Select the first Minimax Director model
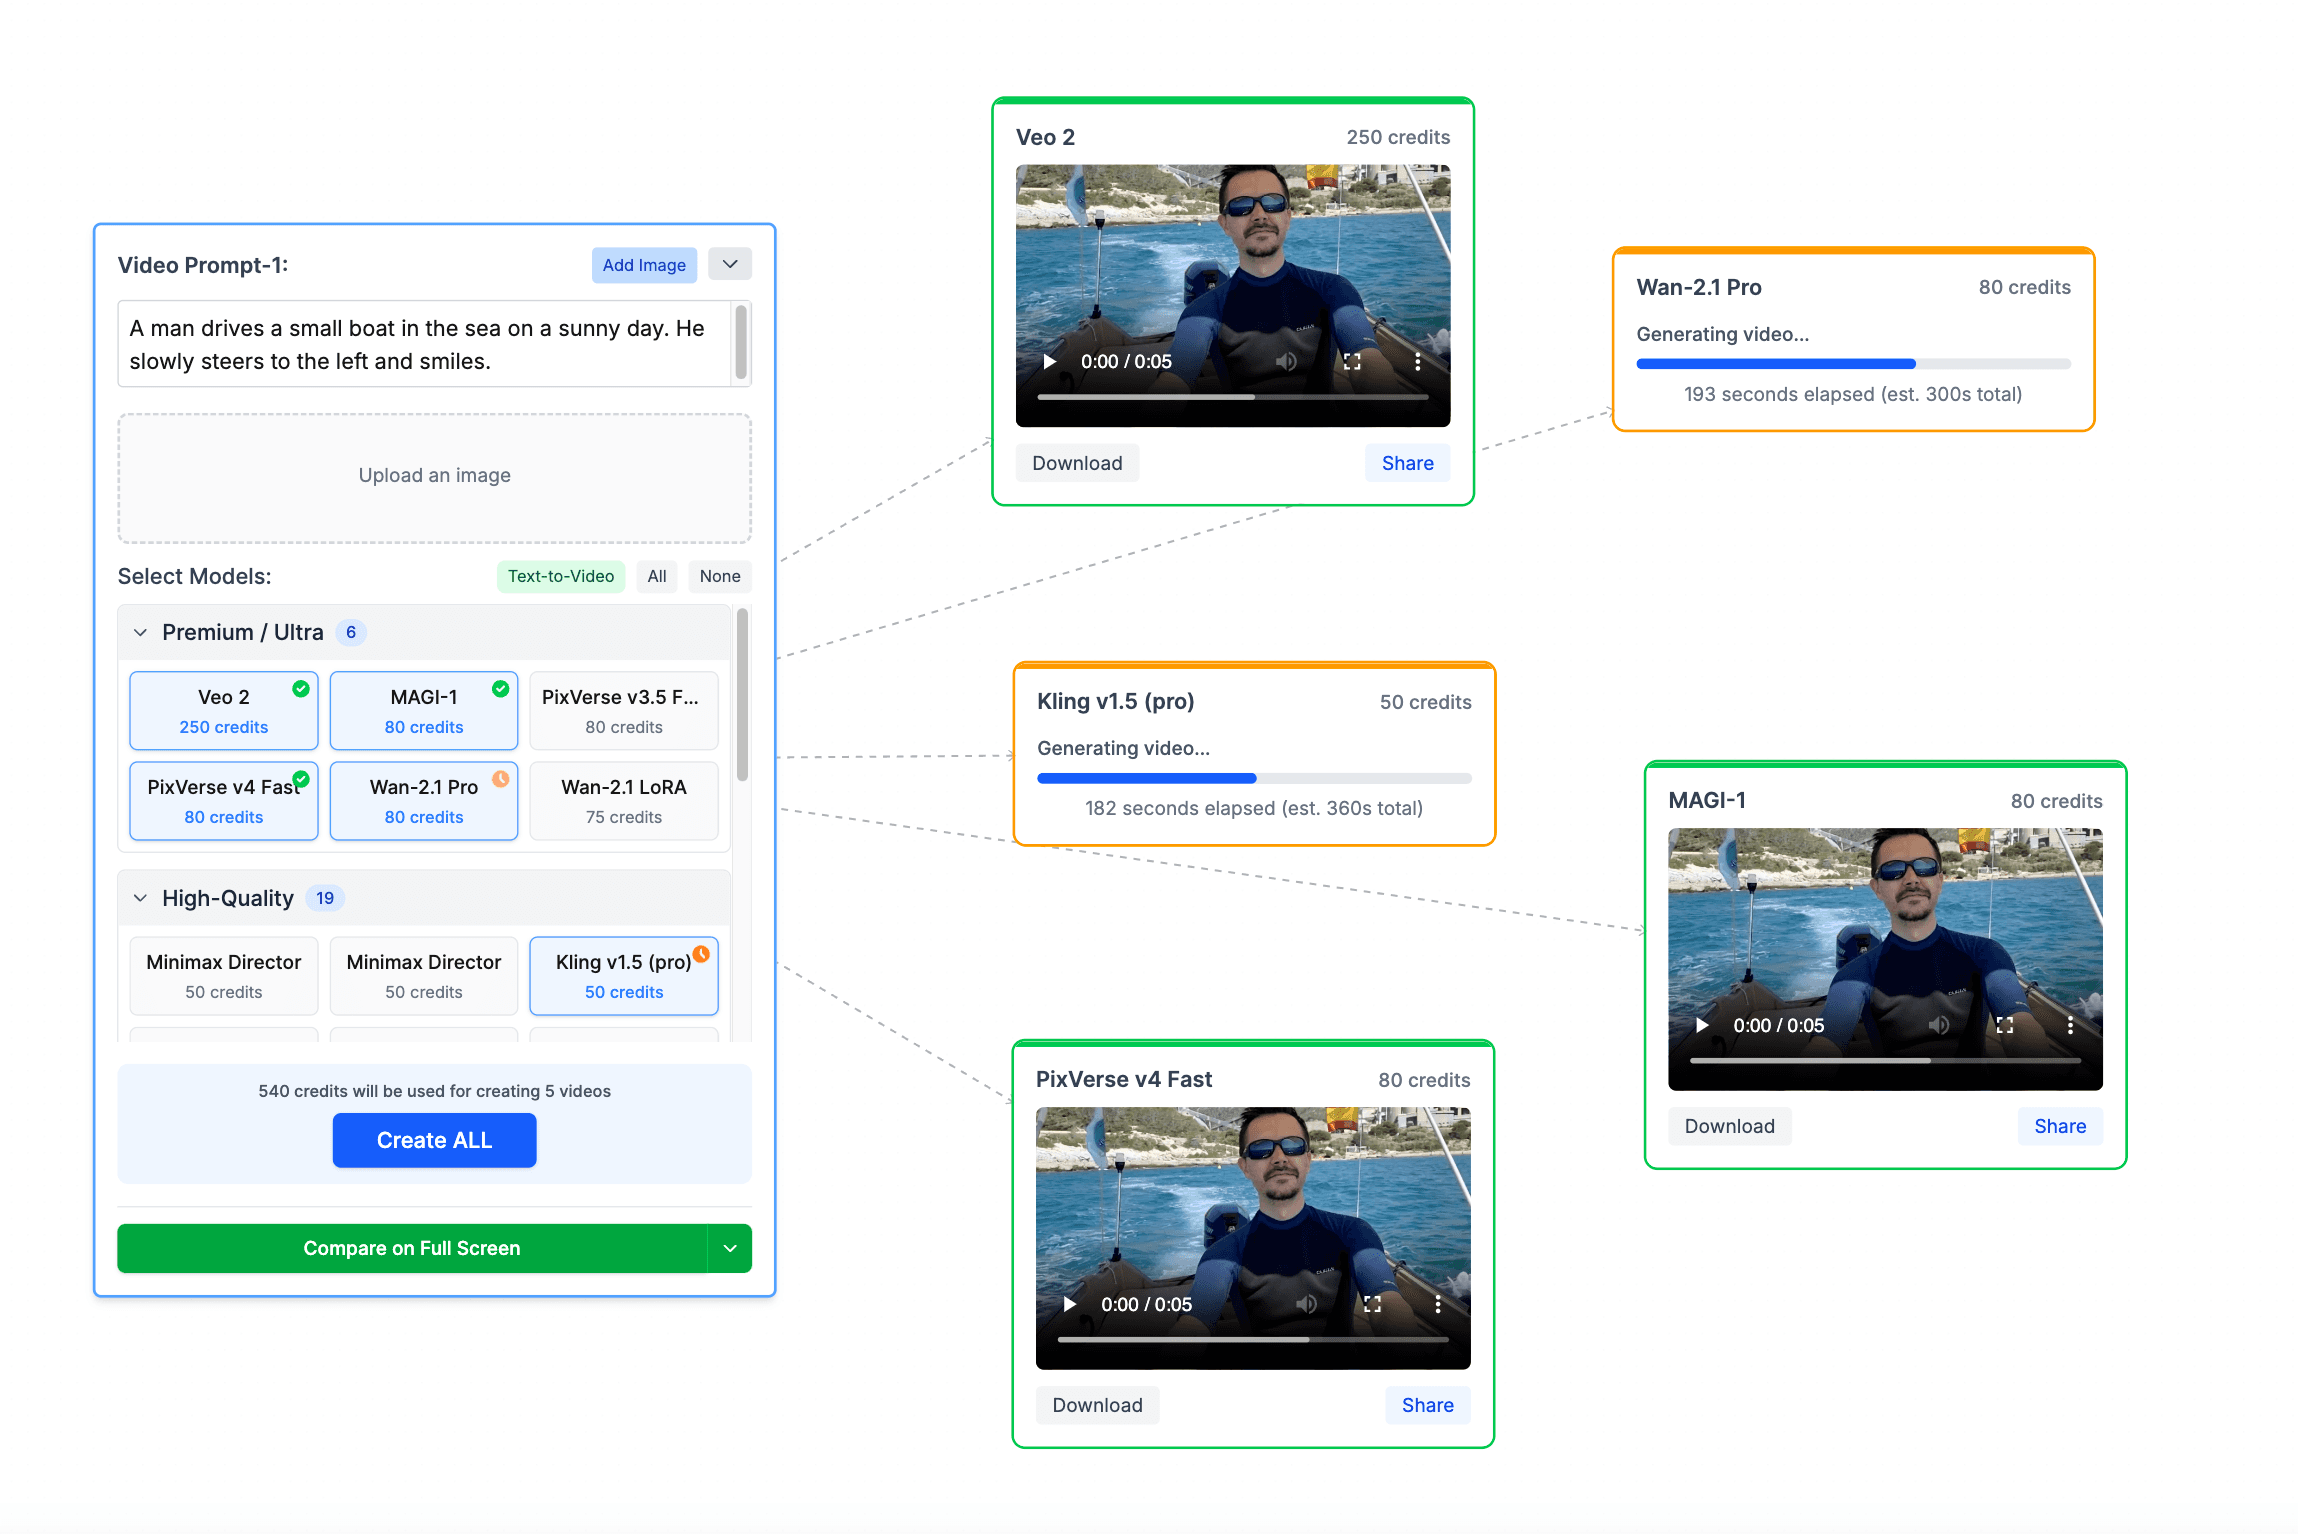Screen dimensions: 2298x1534 tap(224, 976)
